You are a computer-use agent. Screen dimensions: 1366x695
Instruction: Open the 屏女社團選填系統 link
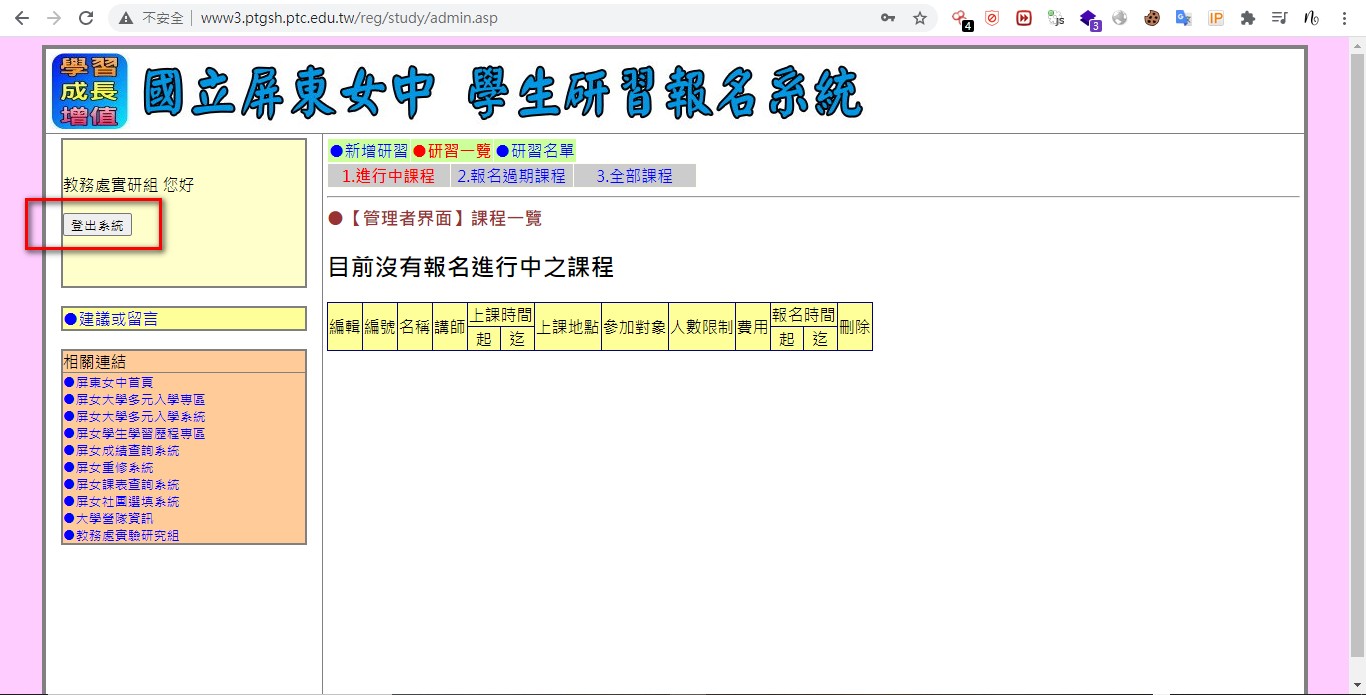pos(121,501)
